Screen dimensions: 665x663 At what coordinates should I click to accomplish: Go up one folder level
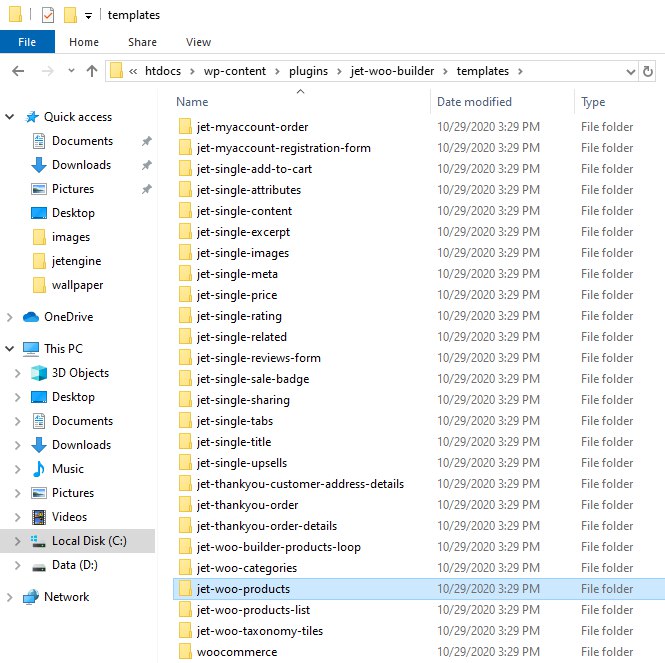point(92,71)
